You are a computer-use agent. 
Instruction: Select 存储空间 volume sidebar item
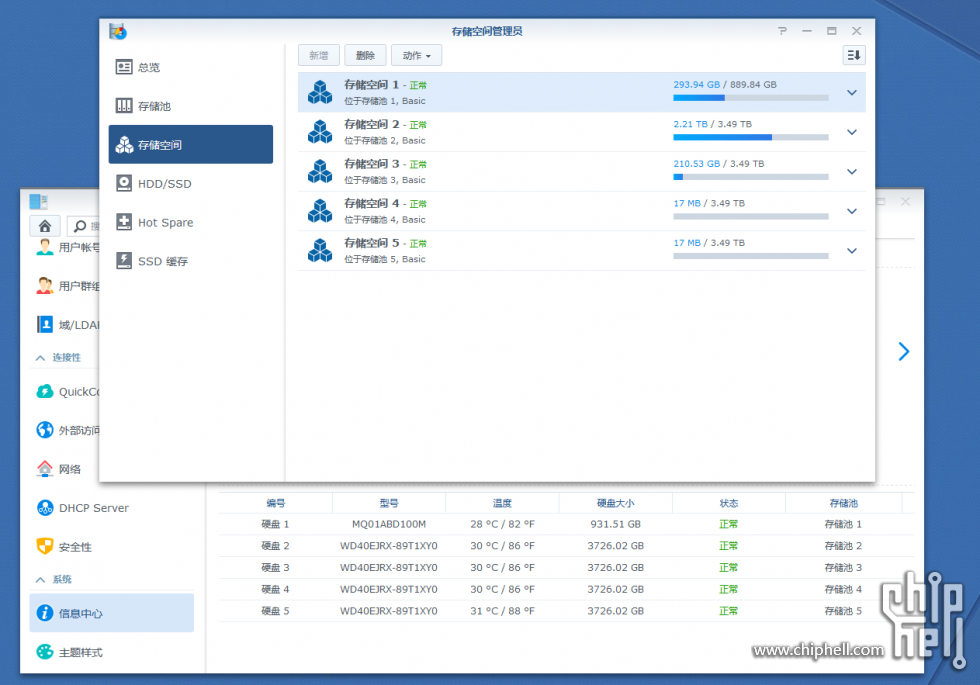click(x=191, y=144)
